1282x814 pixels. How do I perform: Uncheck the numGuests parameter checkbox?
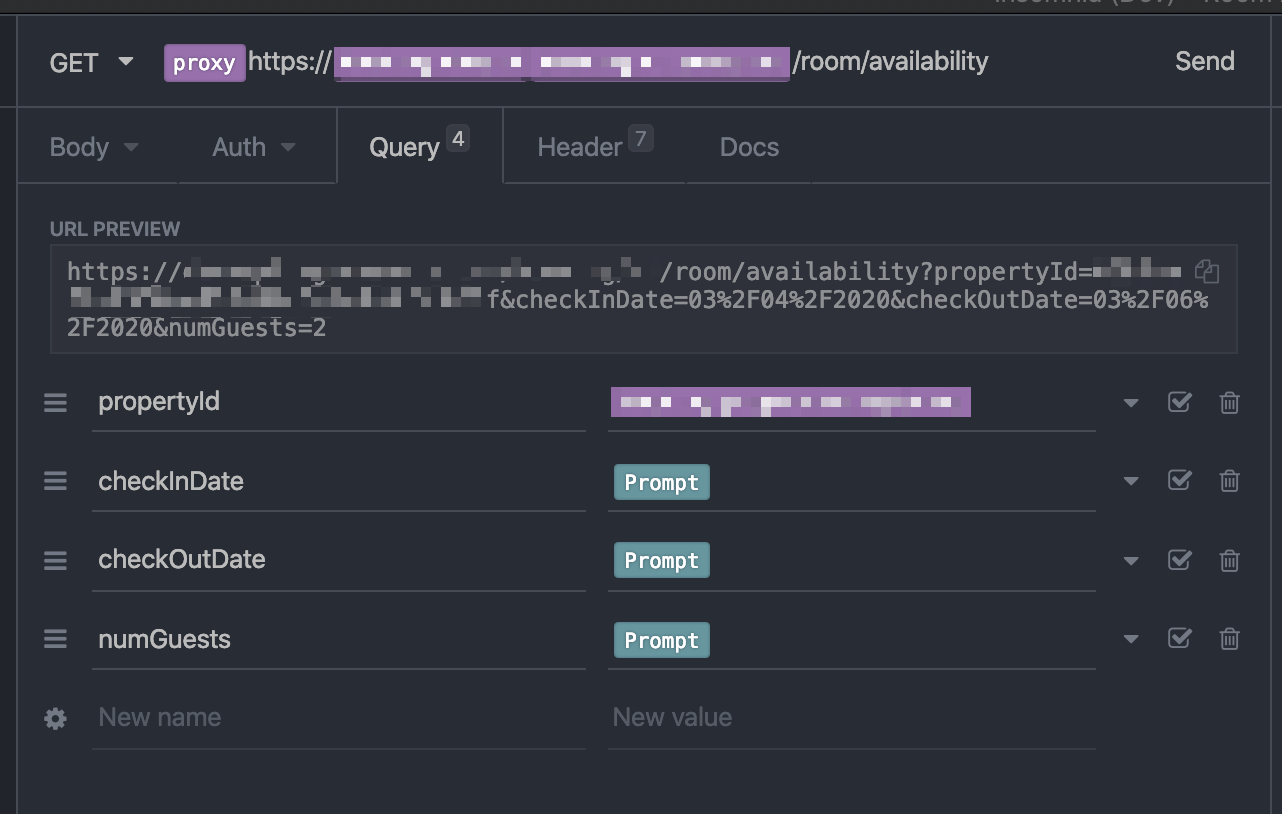(1180, 639)
